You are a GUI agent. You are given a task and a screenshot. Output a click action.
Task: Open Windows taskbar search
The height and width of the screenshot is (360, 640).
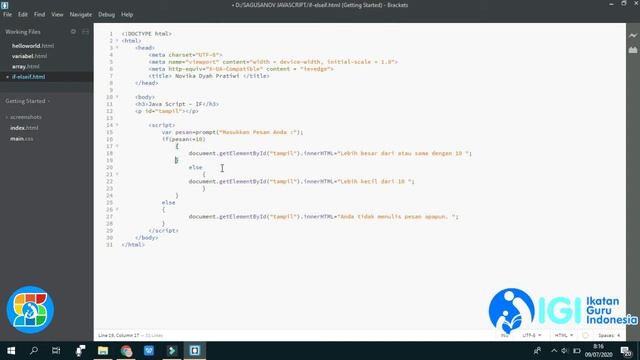[x=34, y=351]
